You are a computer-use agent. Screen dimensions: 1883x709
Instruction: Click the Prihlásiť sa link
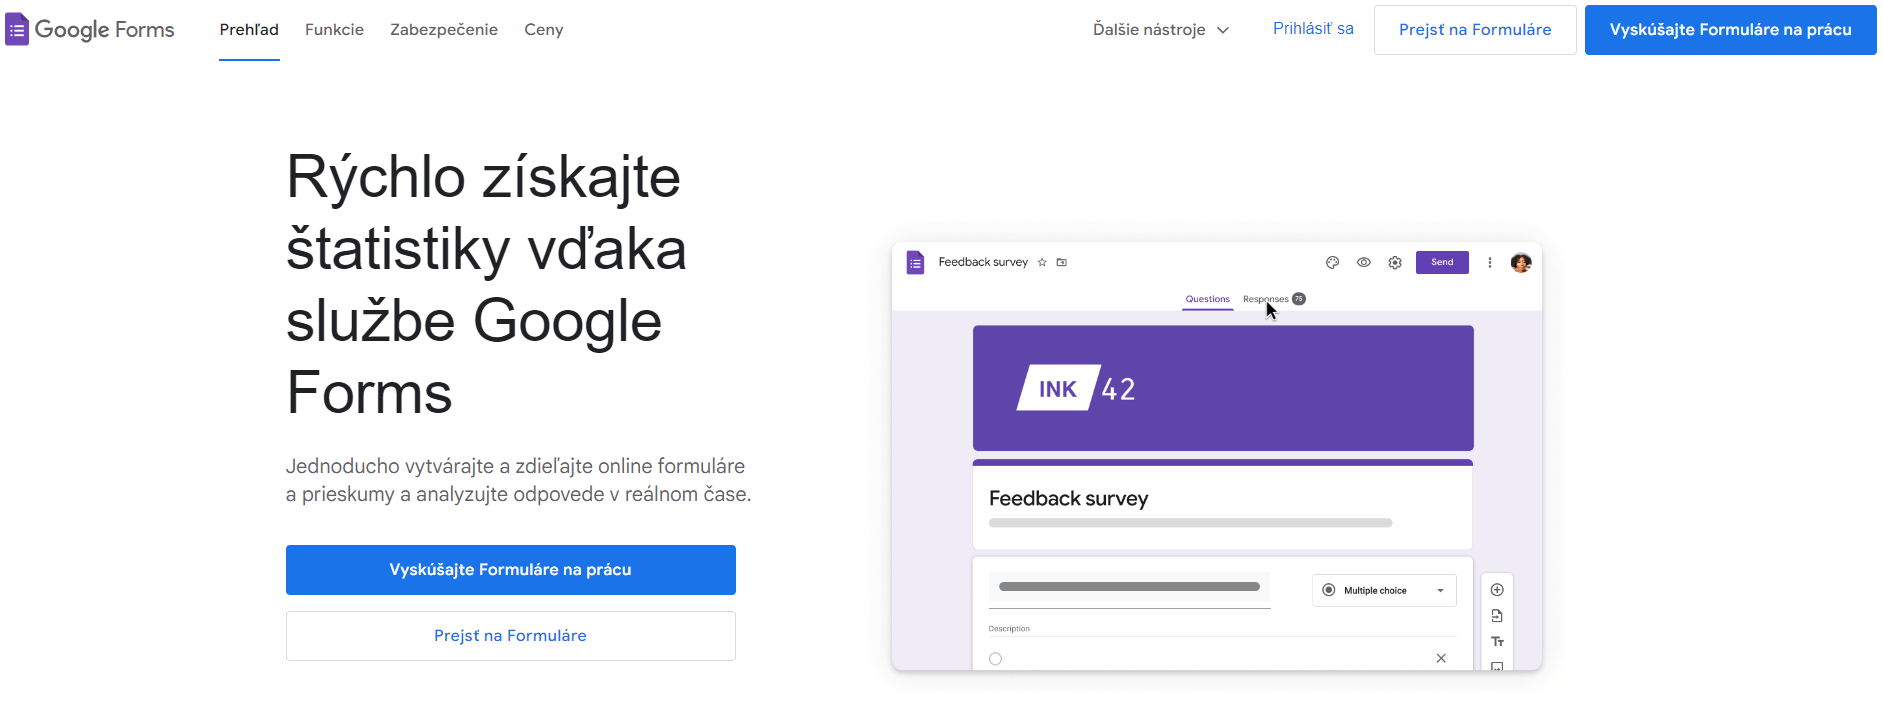(x=1312, y=29)
